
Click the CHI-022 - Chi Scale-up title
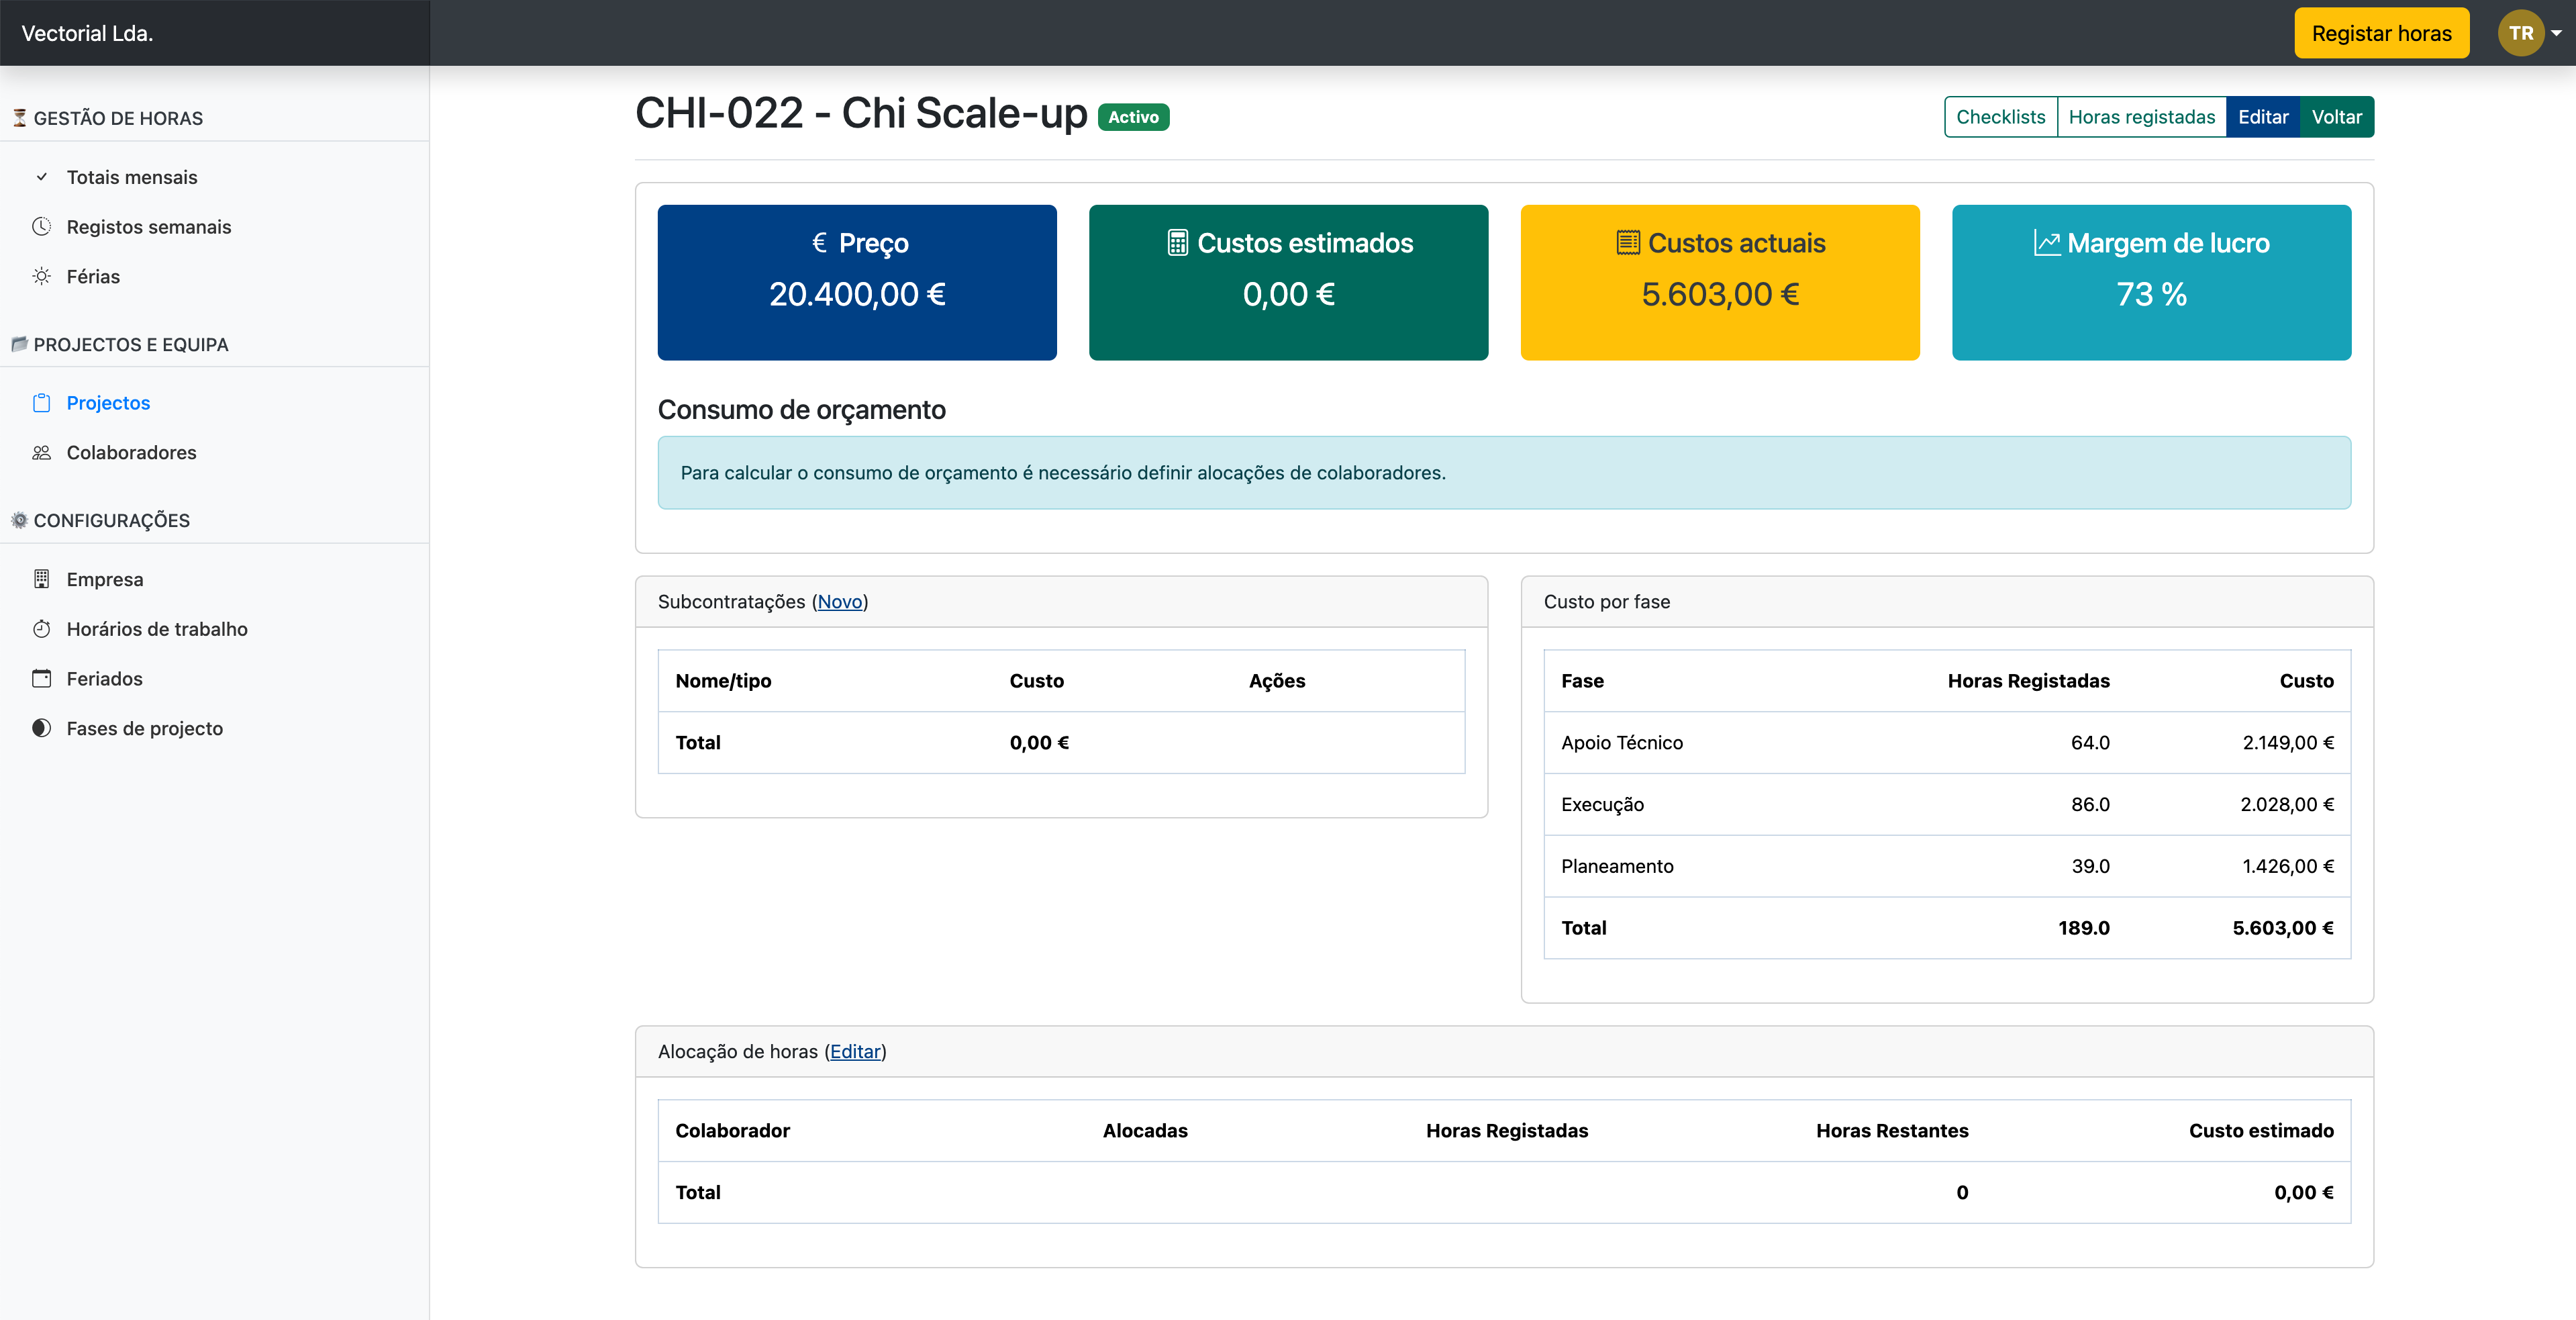coord(861,113)
